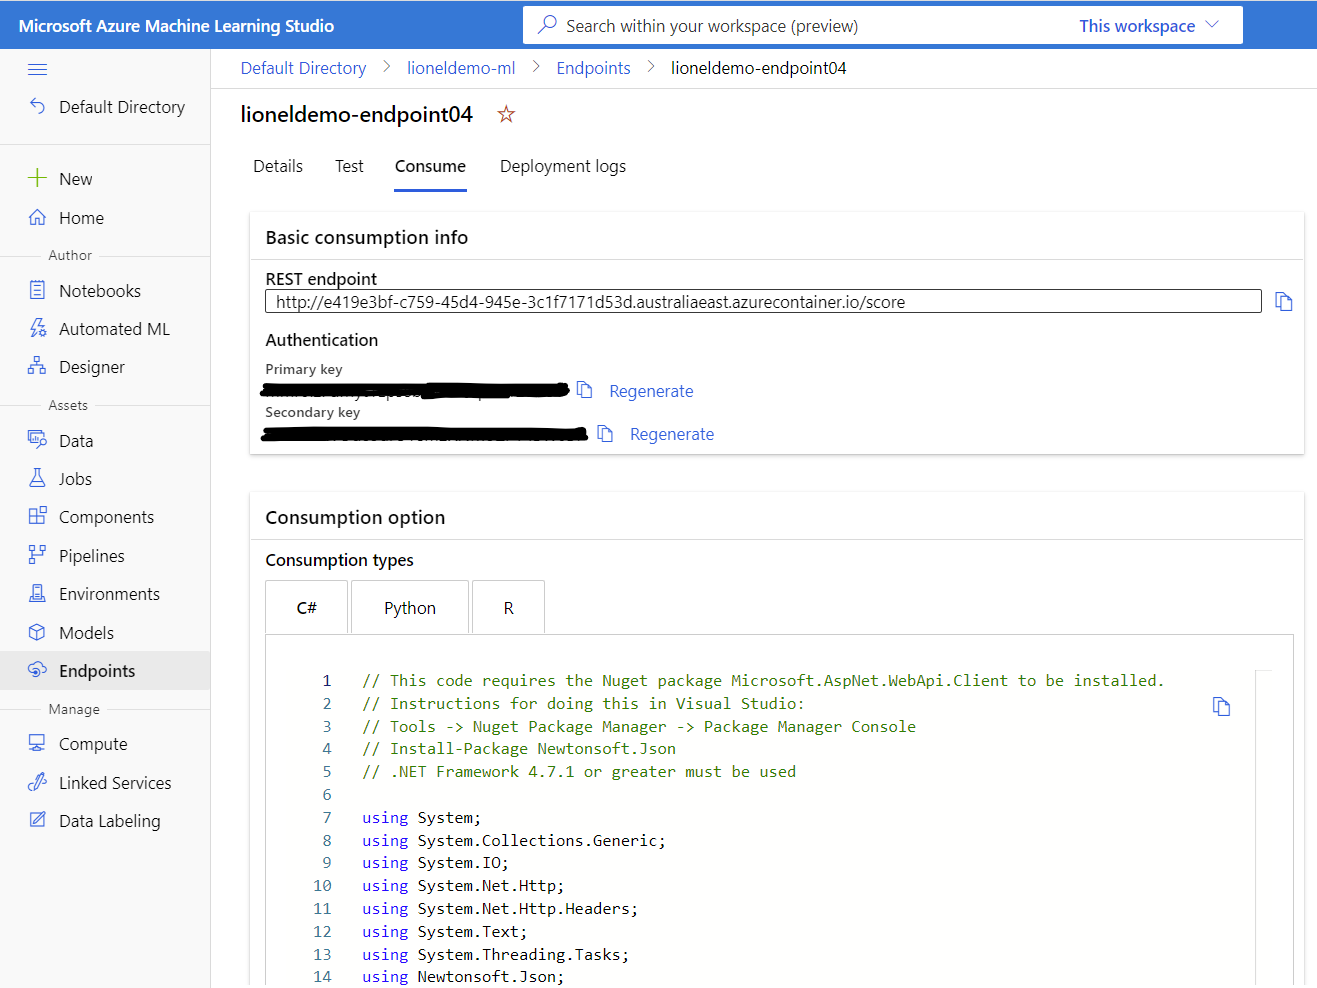The height and width of the screenshot is (988, 1317).
Task: Click the Compute monitor icon
Action: click(37, 743)
